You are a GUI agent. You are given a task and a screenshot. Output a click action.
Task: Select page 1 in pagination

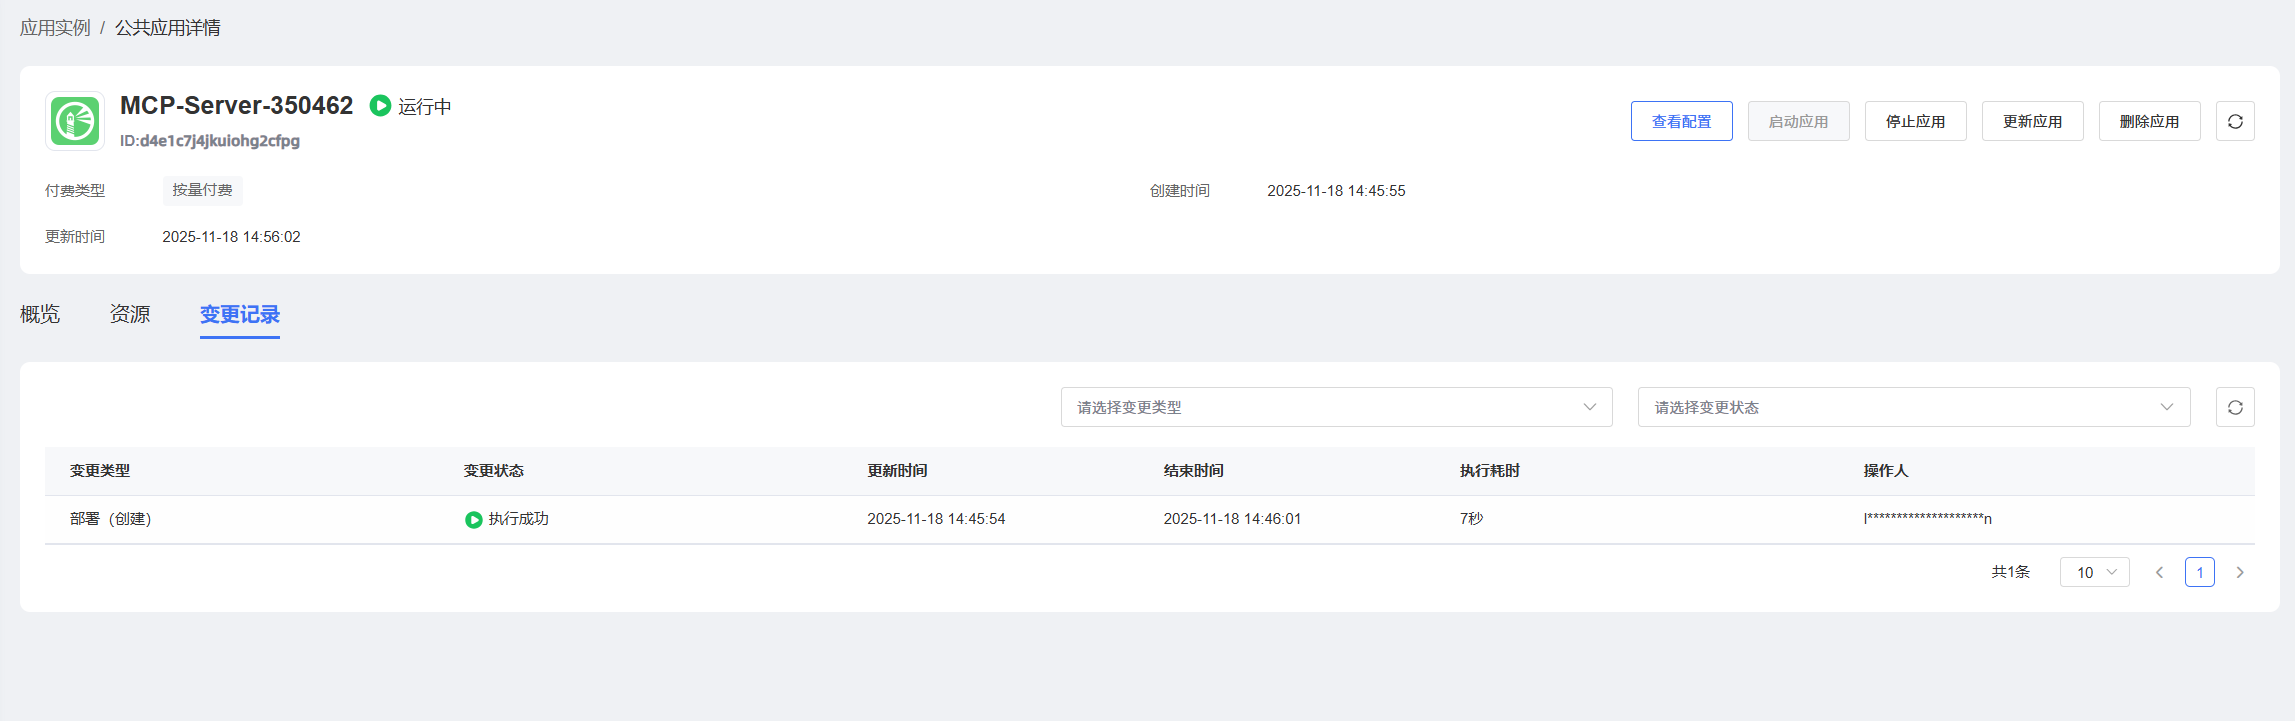(x=2200, y=572)
